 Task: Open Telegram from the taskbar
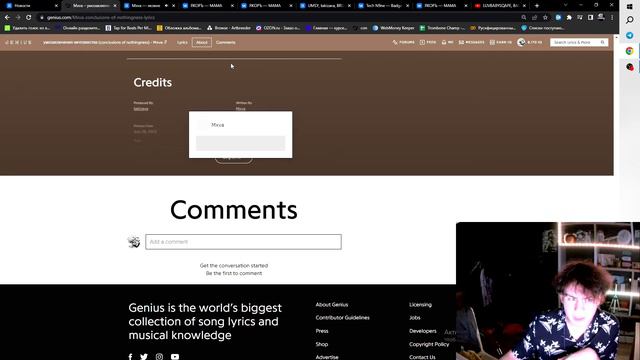click(x=630, y=36)
